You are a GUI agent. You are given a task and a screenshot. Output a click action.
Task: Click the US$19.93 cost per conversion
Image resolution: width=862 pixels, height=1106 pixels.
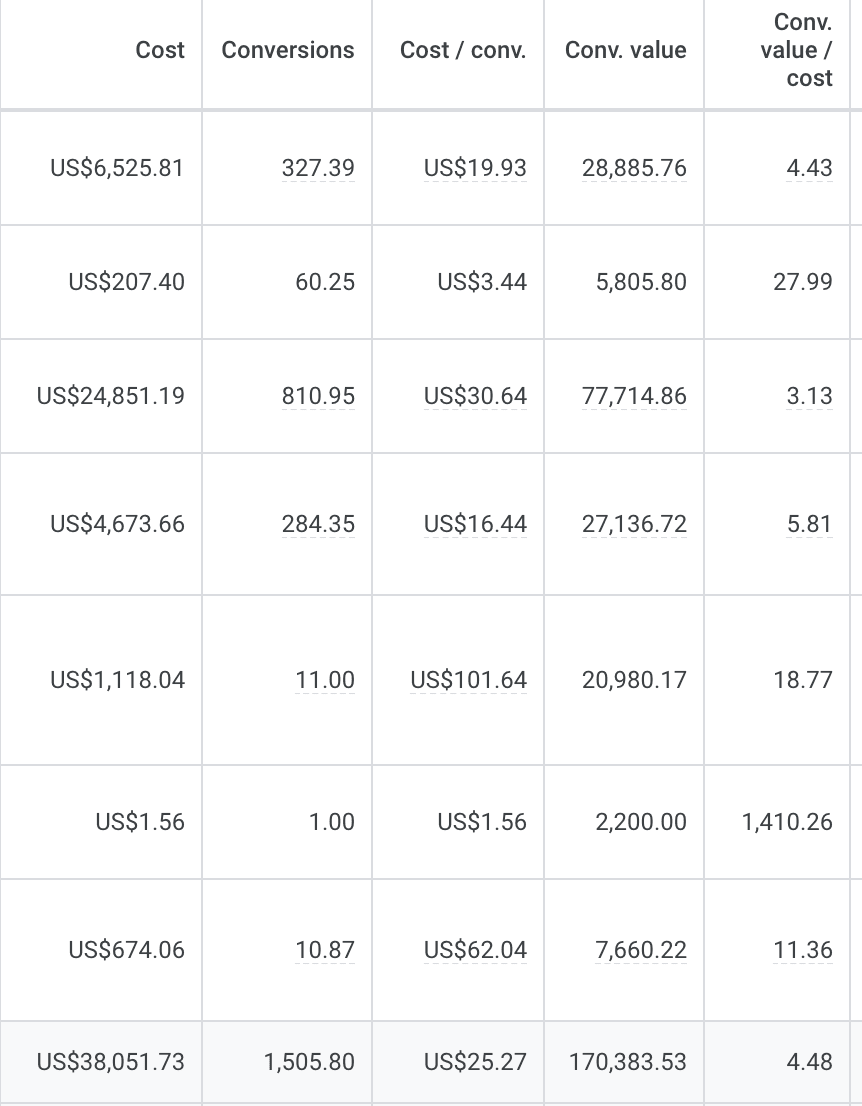tap(475, 168)
